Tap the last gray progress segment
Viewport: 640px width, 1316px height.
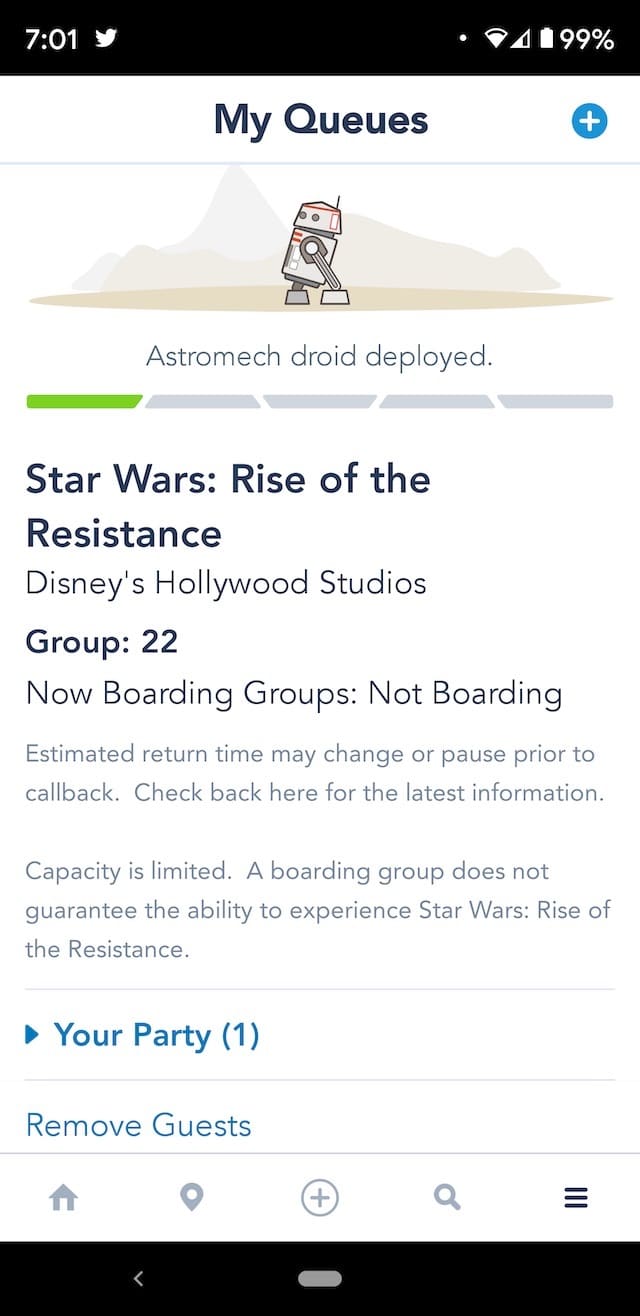556,401
